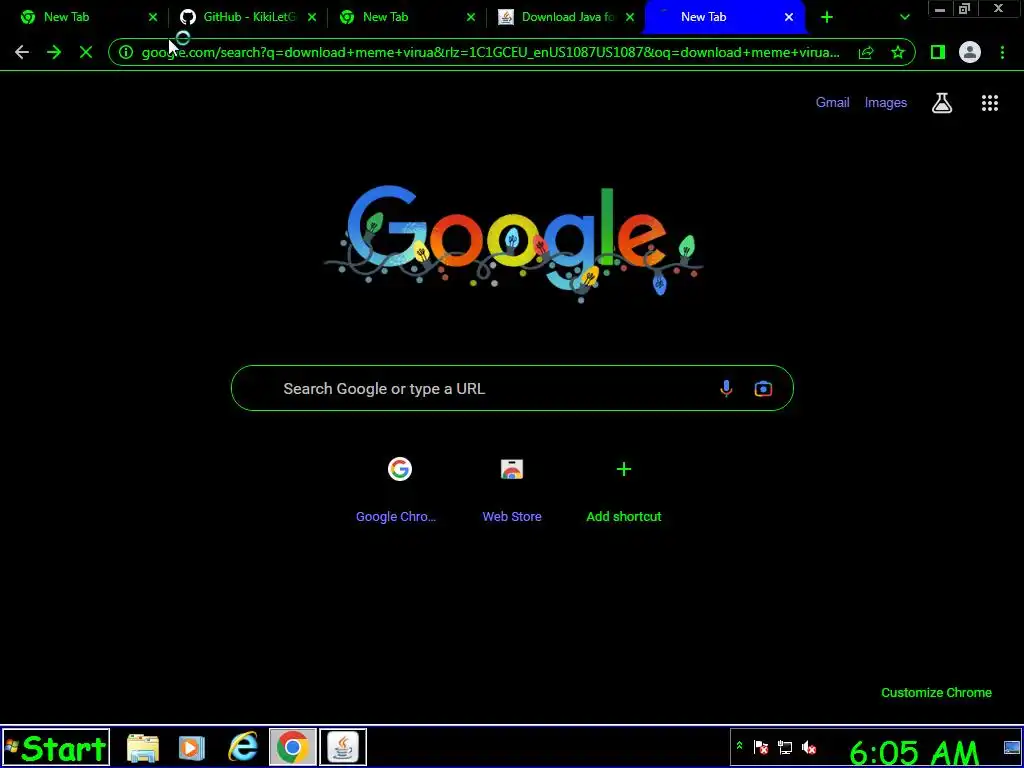Open the Gmail link
Screen dimensions: 1024x768
pyautogui.click(x=833, y=103)
